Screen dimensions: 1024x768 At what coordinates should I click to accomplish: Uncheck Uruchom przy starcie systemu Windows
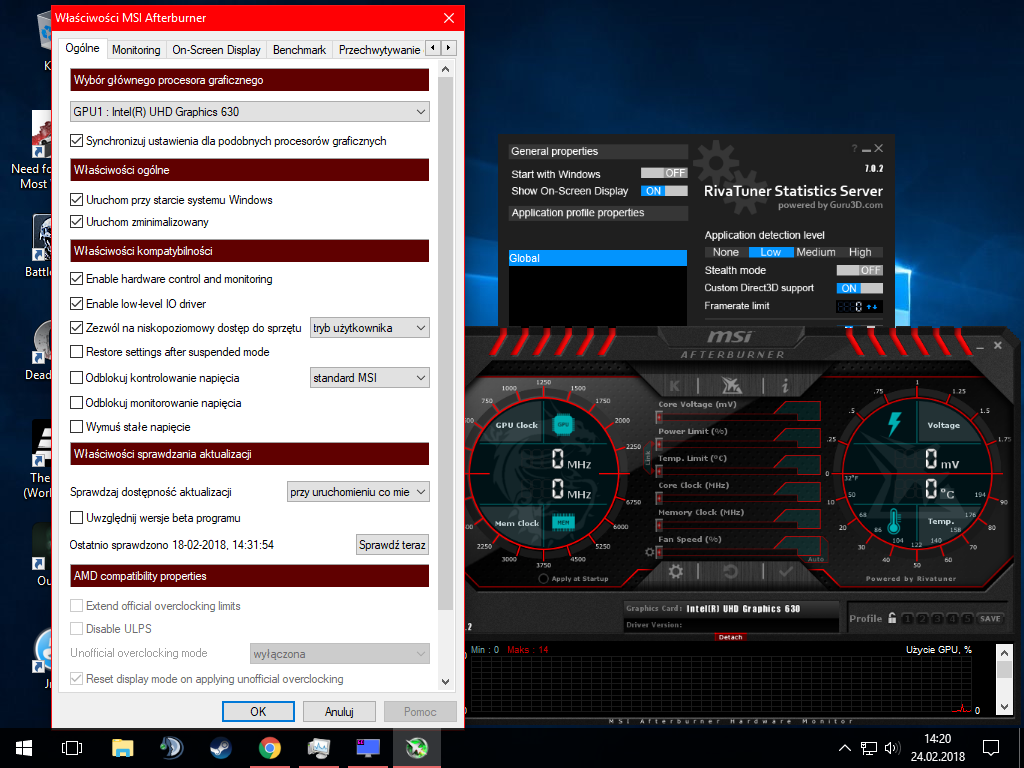tap(76, 199)
